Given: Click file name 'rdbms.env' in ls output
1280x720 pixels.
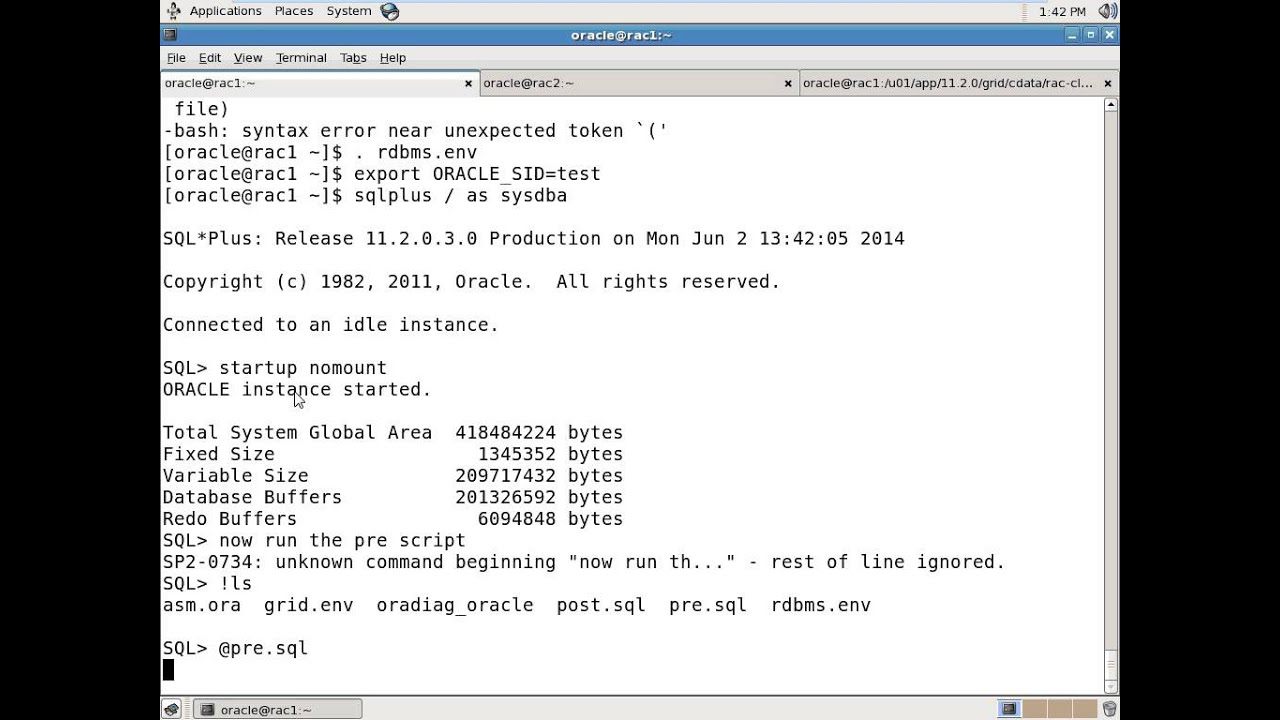Looking at the screenshot, I should click(x=821, y=605).
